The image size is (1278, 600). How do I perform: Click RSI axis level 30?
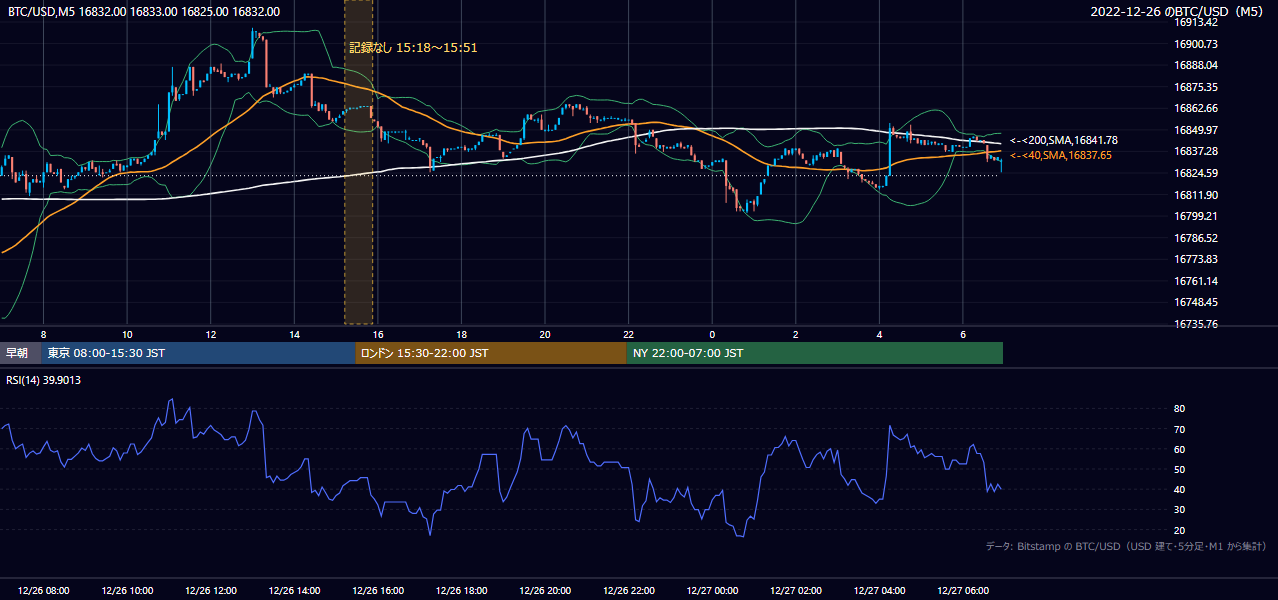coord(1179,510)
